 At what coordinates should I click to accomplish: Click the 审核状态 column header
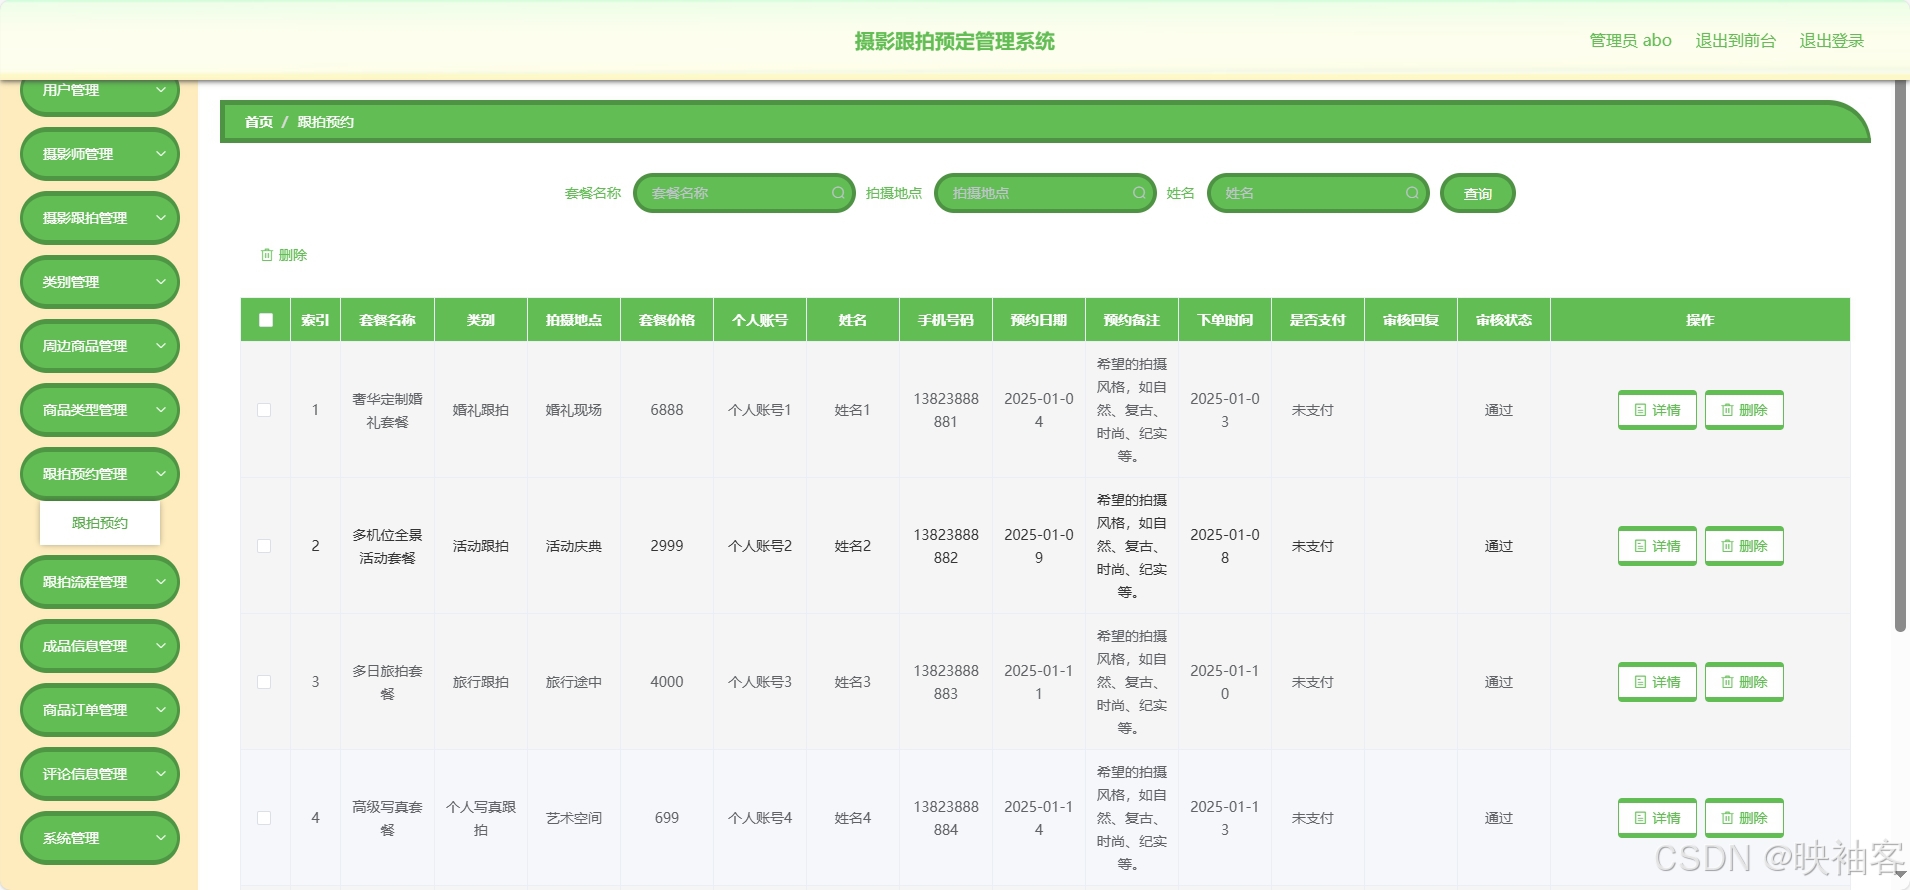click(x=1504, y=320)
